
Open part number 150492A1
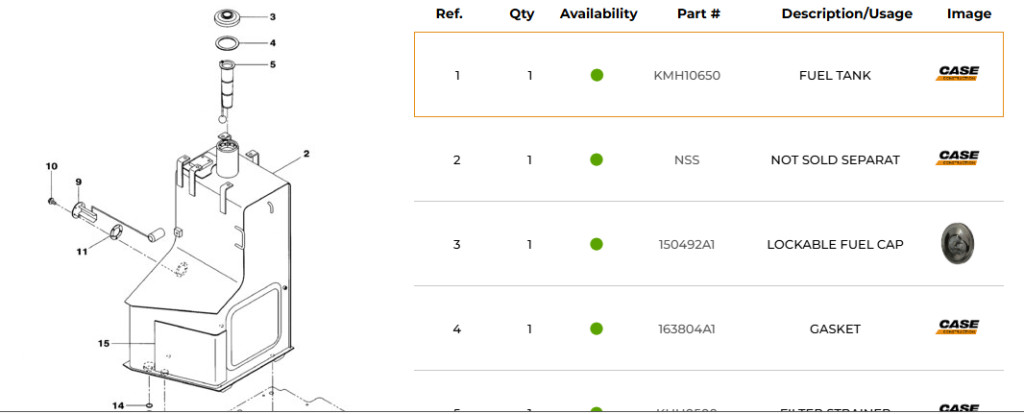click(x=686, y=244)
